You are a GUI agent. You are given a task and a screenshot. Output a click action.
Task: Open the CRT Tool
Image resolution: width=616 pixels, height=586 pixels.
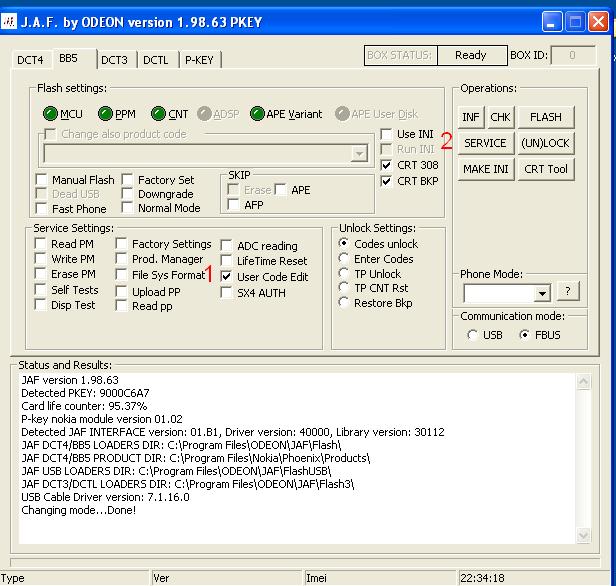point(546,169)
